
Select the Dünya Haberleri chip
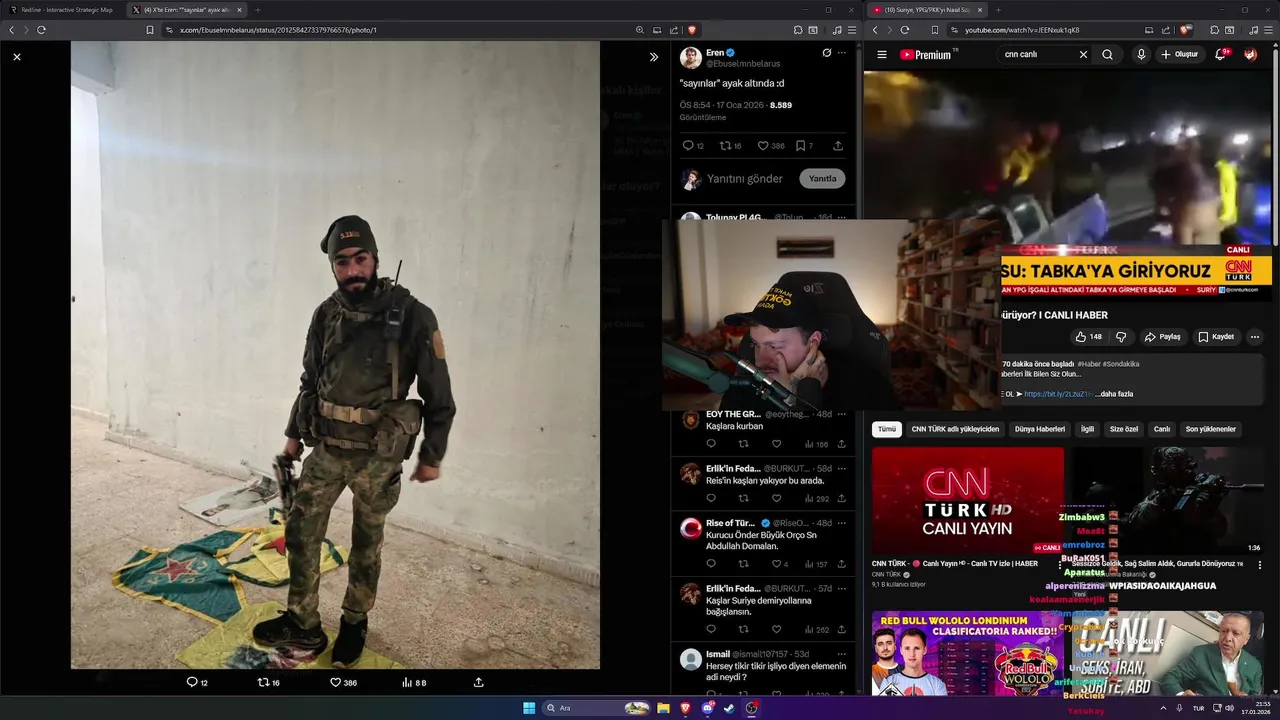(x=1040, y=429)
